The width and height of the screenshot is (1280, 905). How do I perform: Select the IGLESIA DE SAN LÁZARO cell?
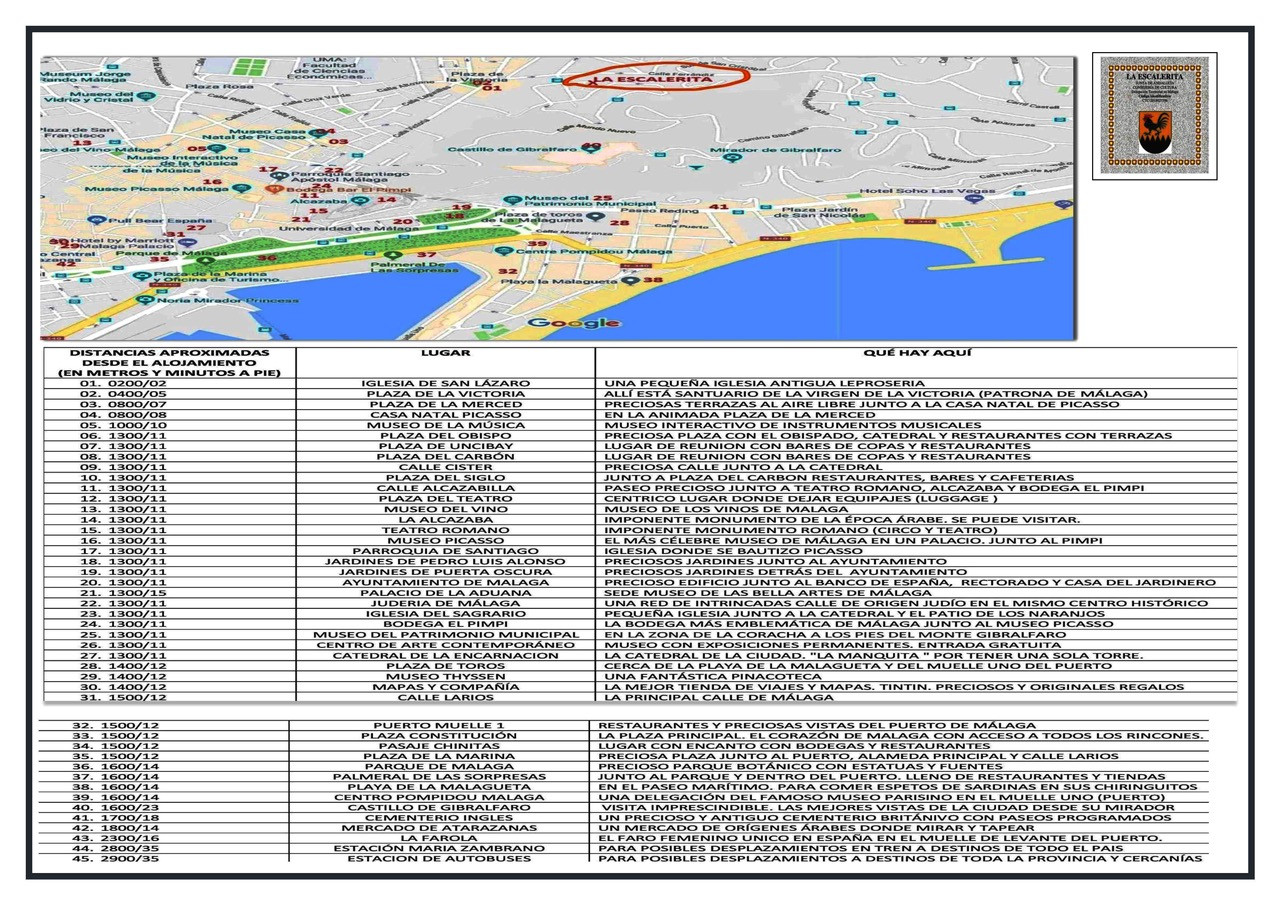(446, 383)
